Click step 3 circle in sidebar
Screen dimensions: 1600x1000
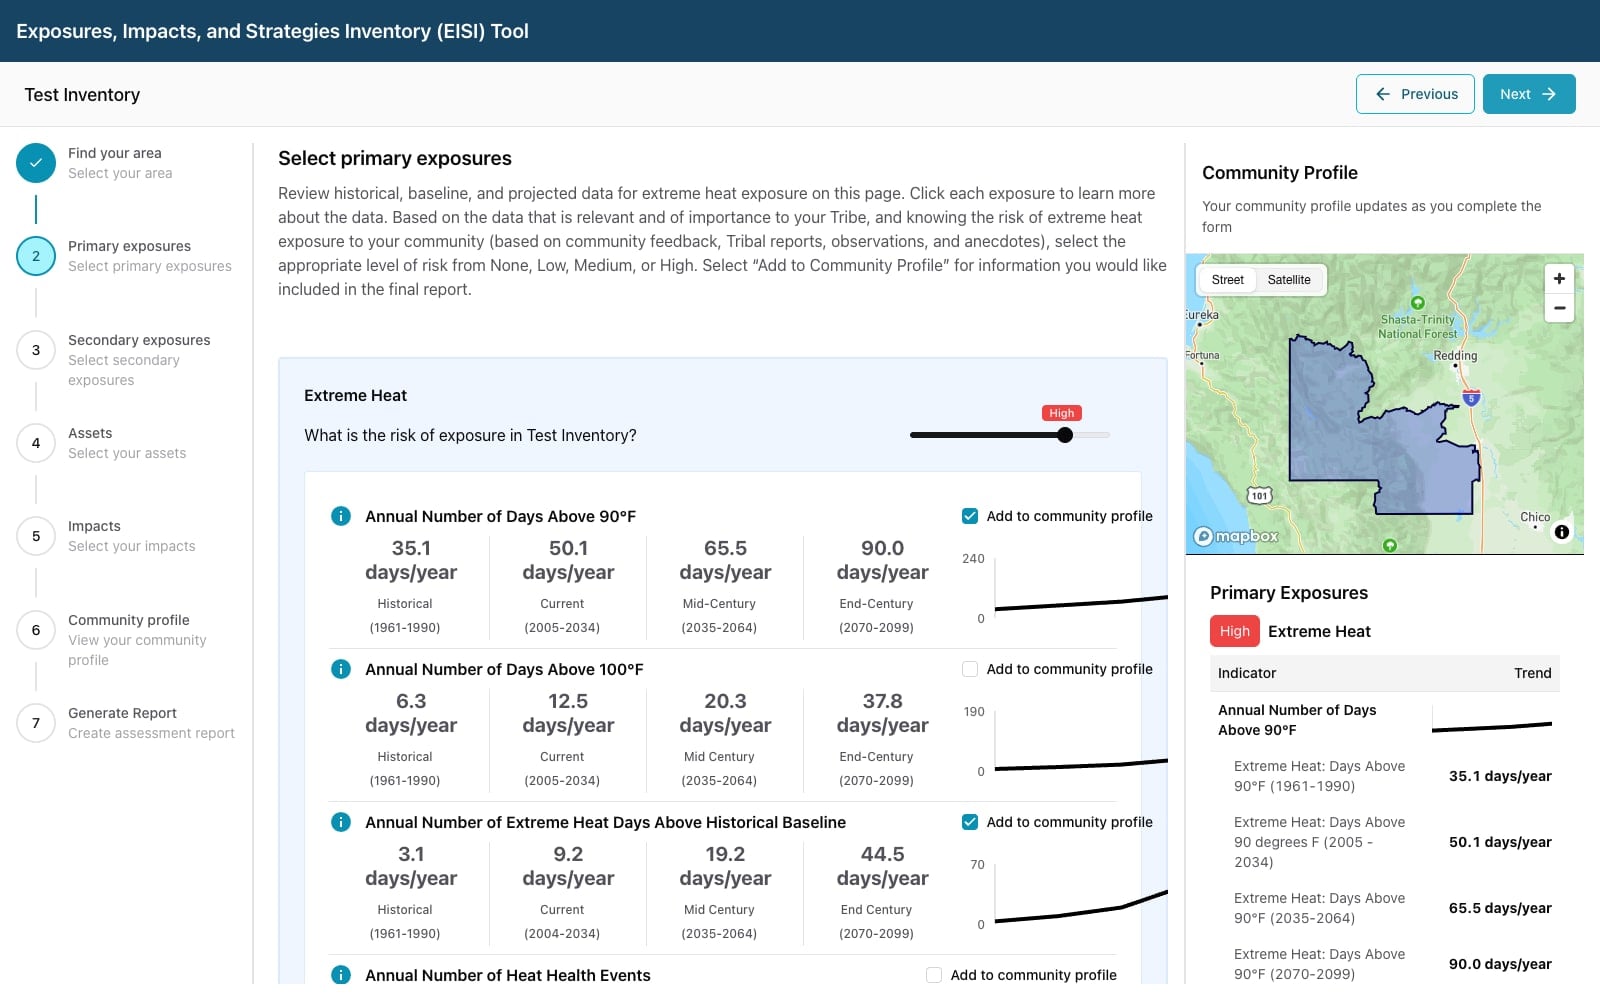36,350
